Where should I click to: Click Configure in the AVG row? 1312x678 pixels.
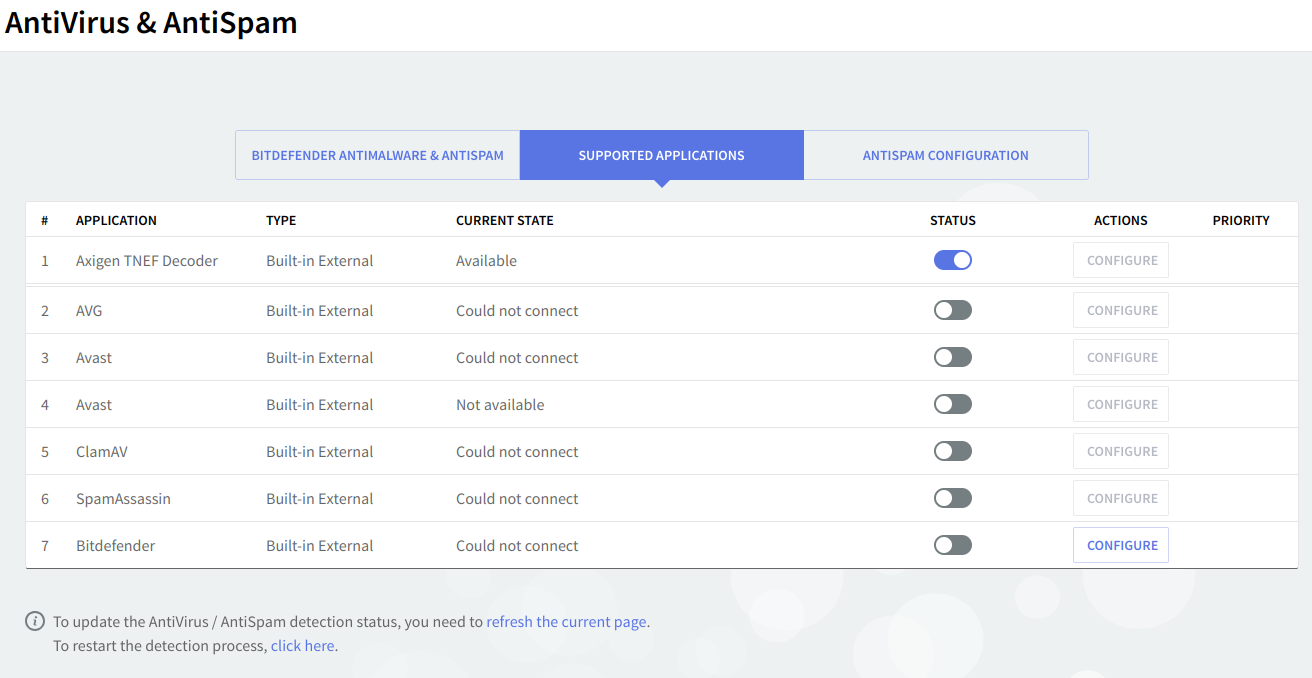point(1121,310)
